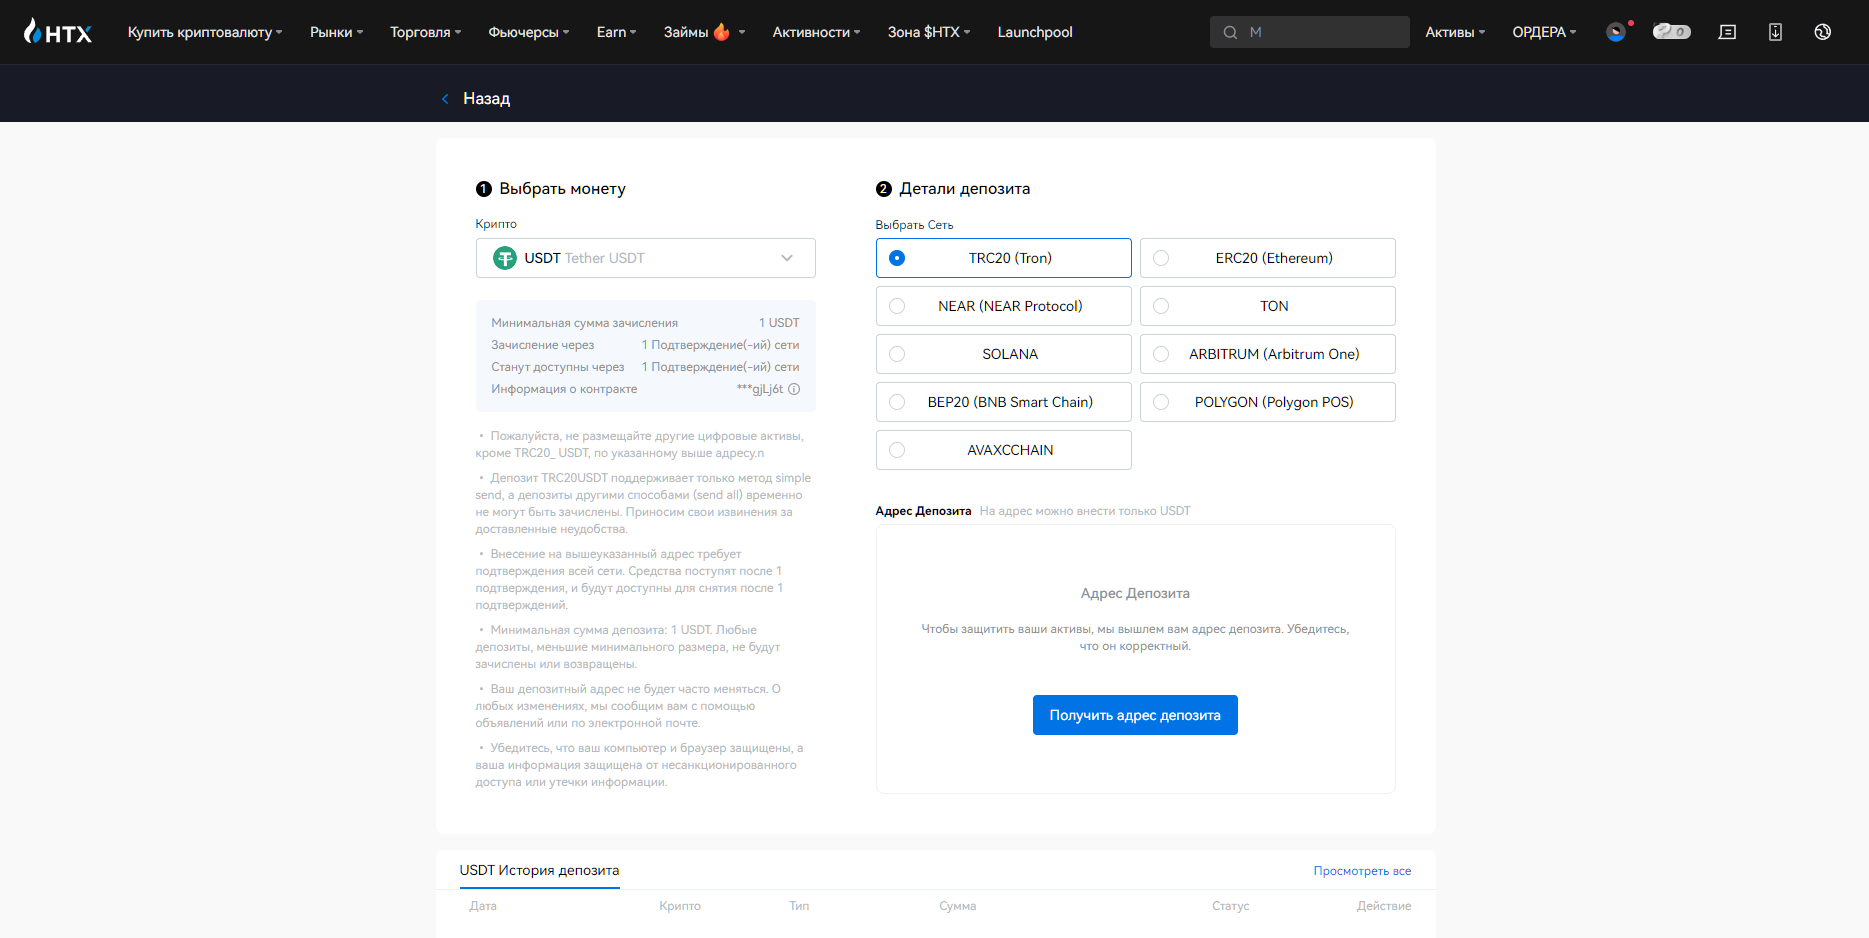Open the Launchpool menu item
Image resolution: width=1869 pixels, height=938 pixels.
coord(1034,32)
